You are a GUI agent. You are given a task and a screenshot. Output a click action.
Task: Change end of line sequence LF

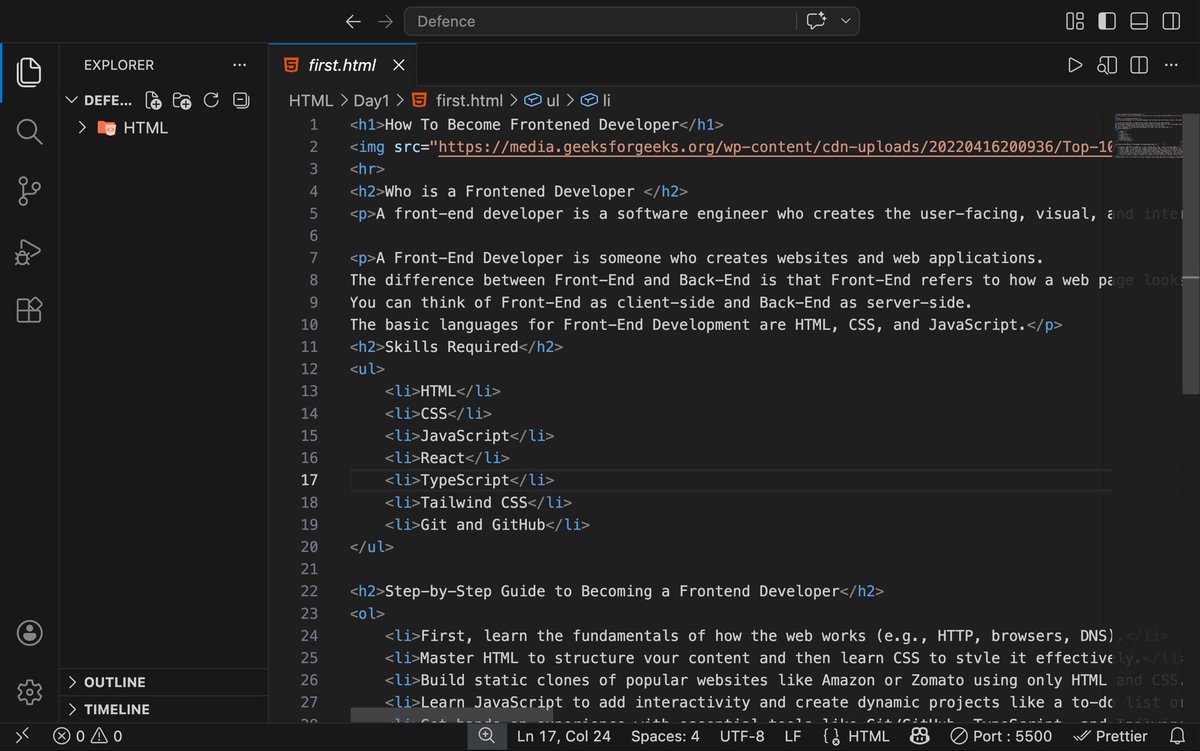click(x=792, y=736)
